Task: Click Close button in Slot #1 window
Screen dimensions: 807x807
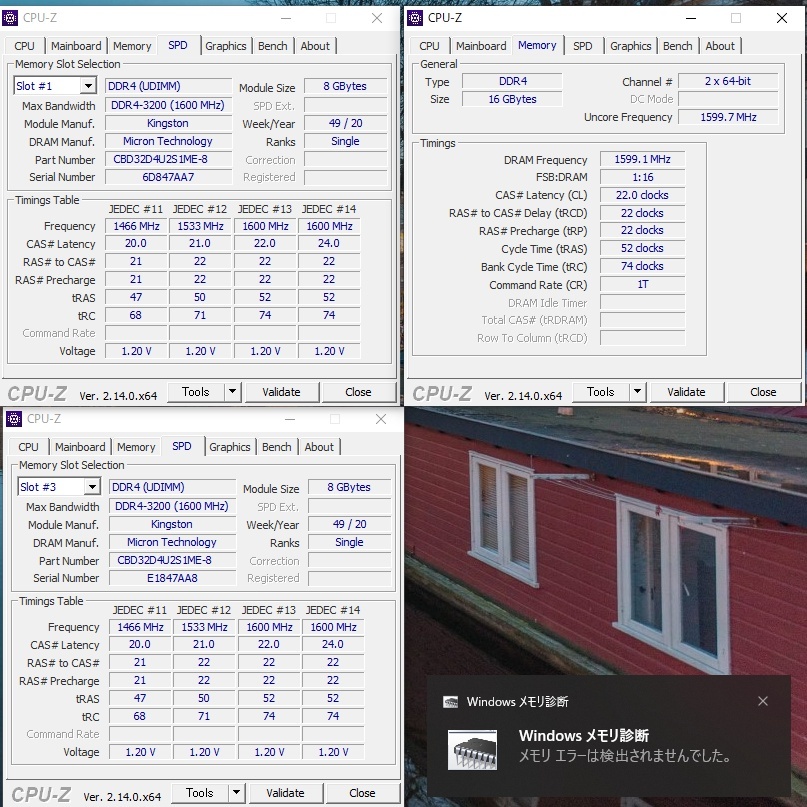Action: click(358, 392)
